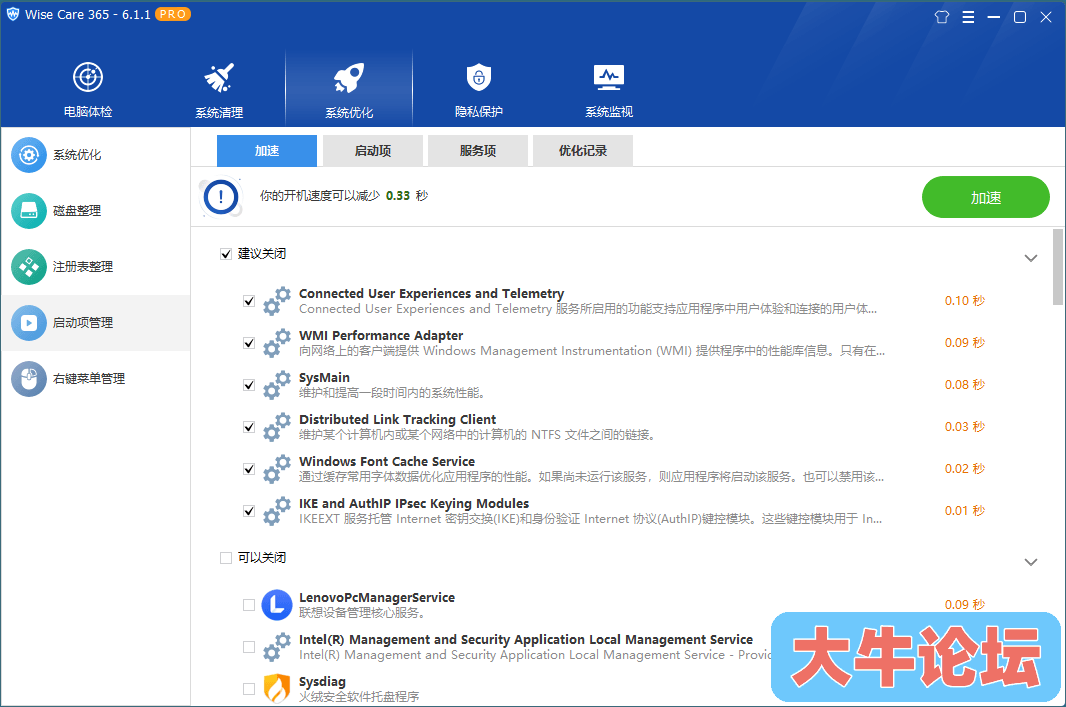Click the skin shirt icon in title bar
The image size is (1066, 707).
click(x=942, y=17)
